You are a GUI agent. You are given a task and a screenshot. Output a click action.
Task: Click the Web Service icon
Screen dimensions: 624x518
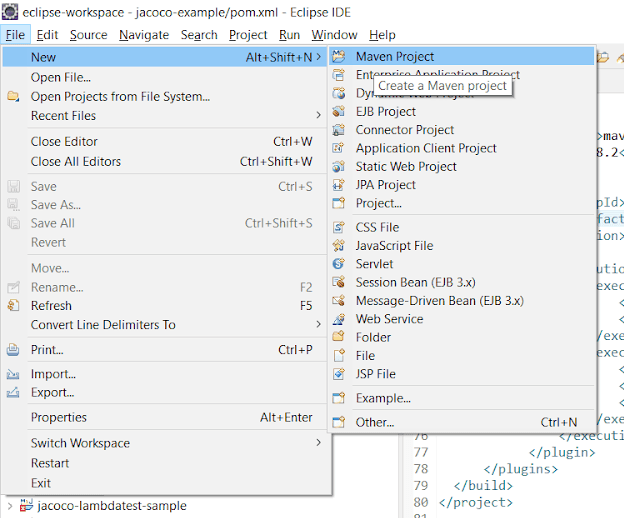[339, 319]
